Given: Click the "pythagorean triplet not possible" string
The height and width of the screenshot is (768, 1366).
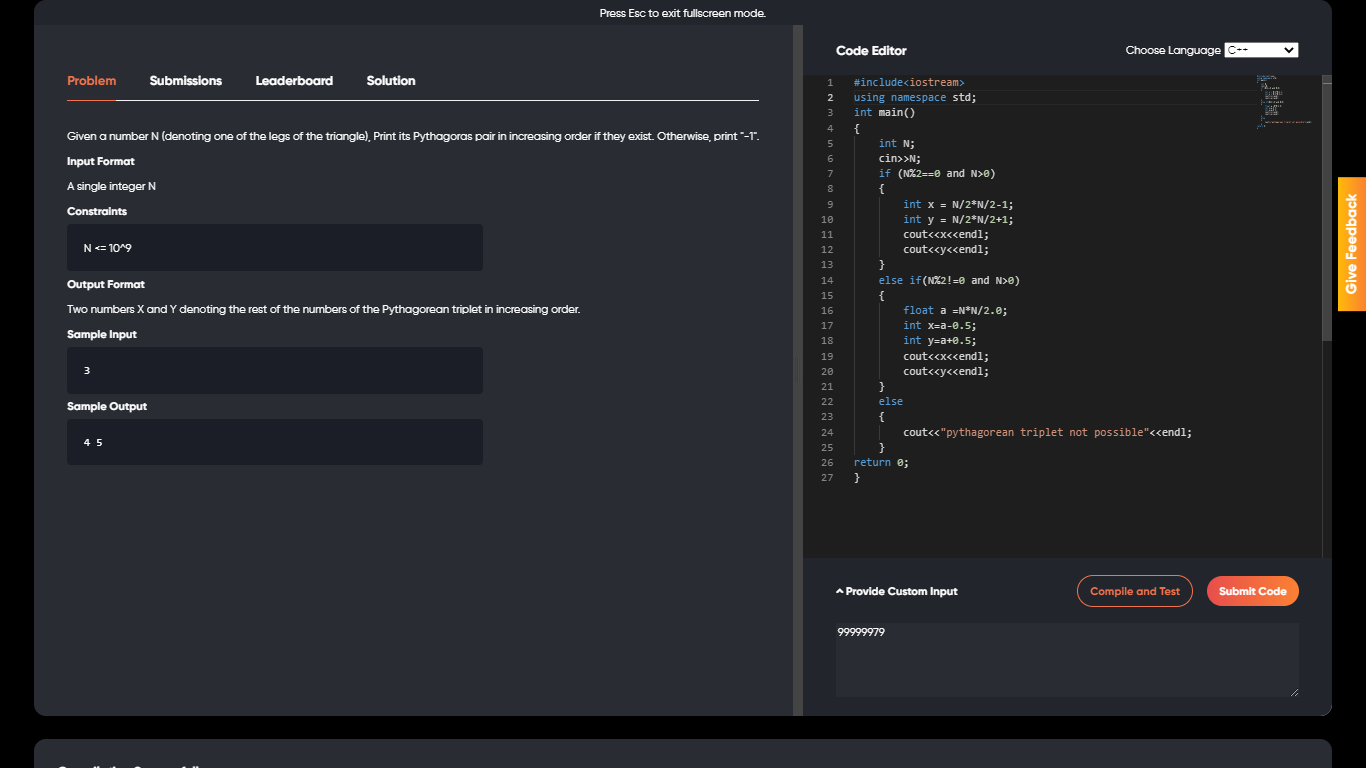Looking at the screenshot, I should point(1043,432).
